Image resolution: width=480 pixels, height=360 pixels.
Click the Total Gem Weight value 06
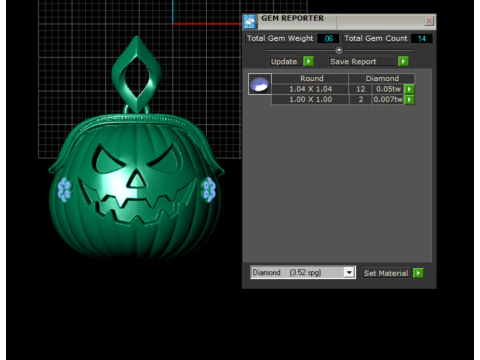tap(328, 38)
